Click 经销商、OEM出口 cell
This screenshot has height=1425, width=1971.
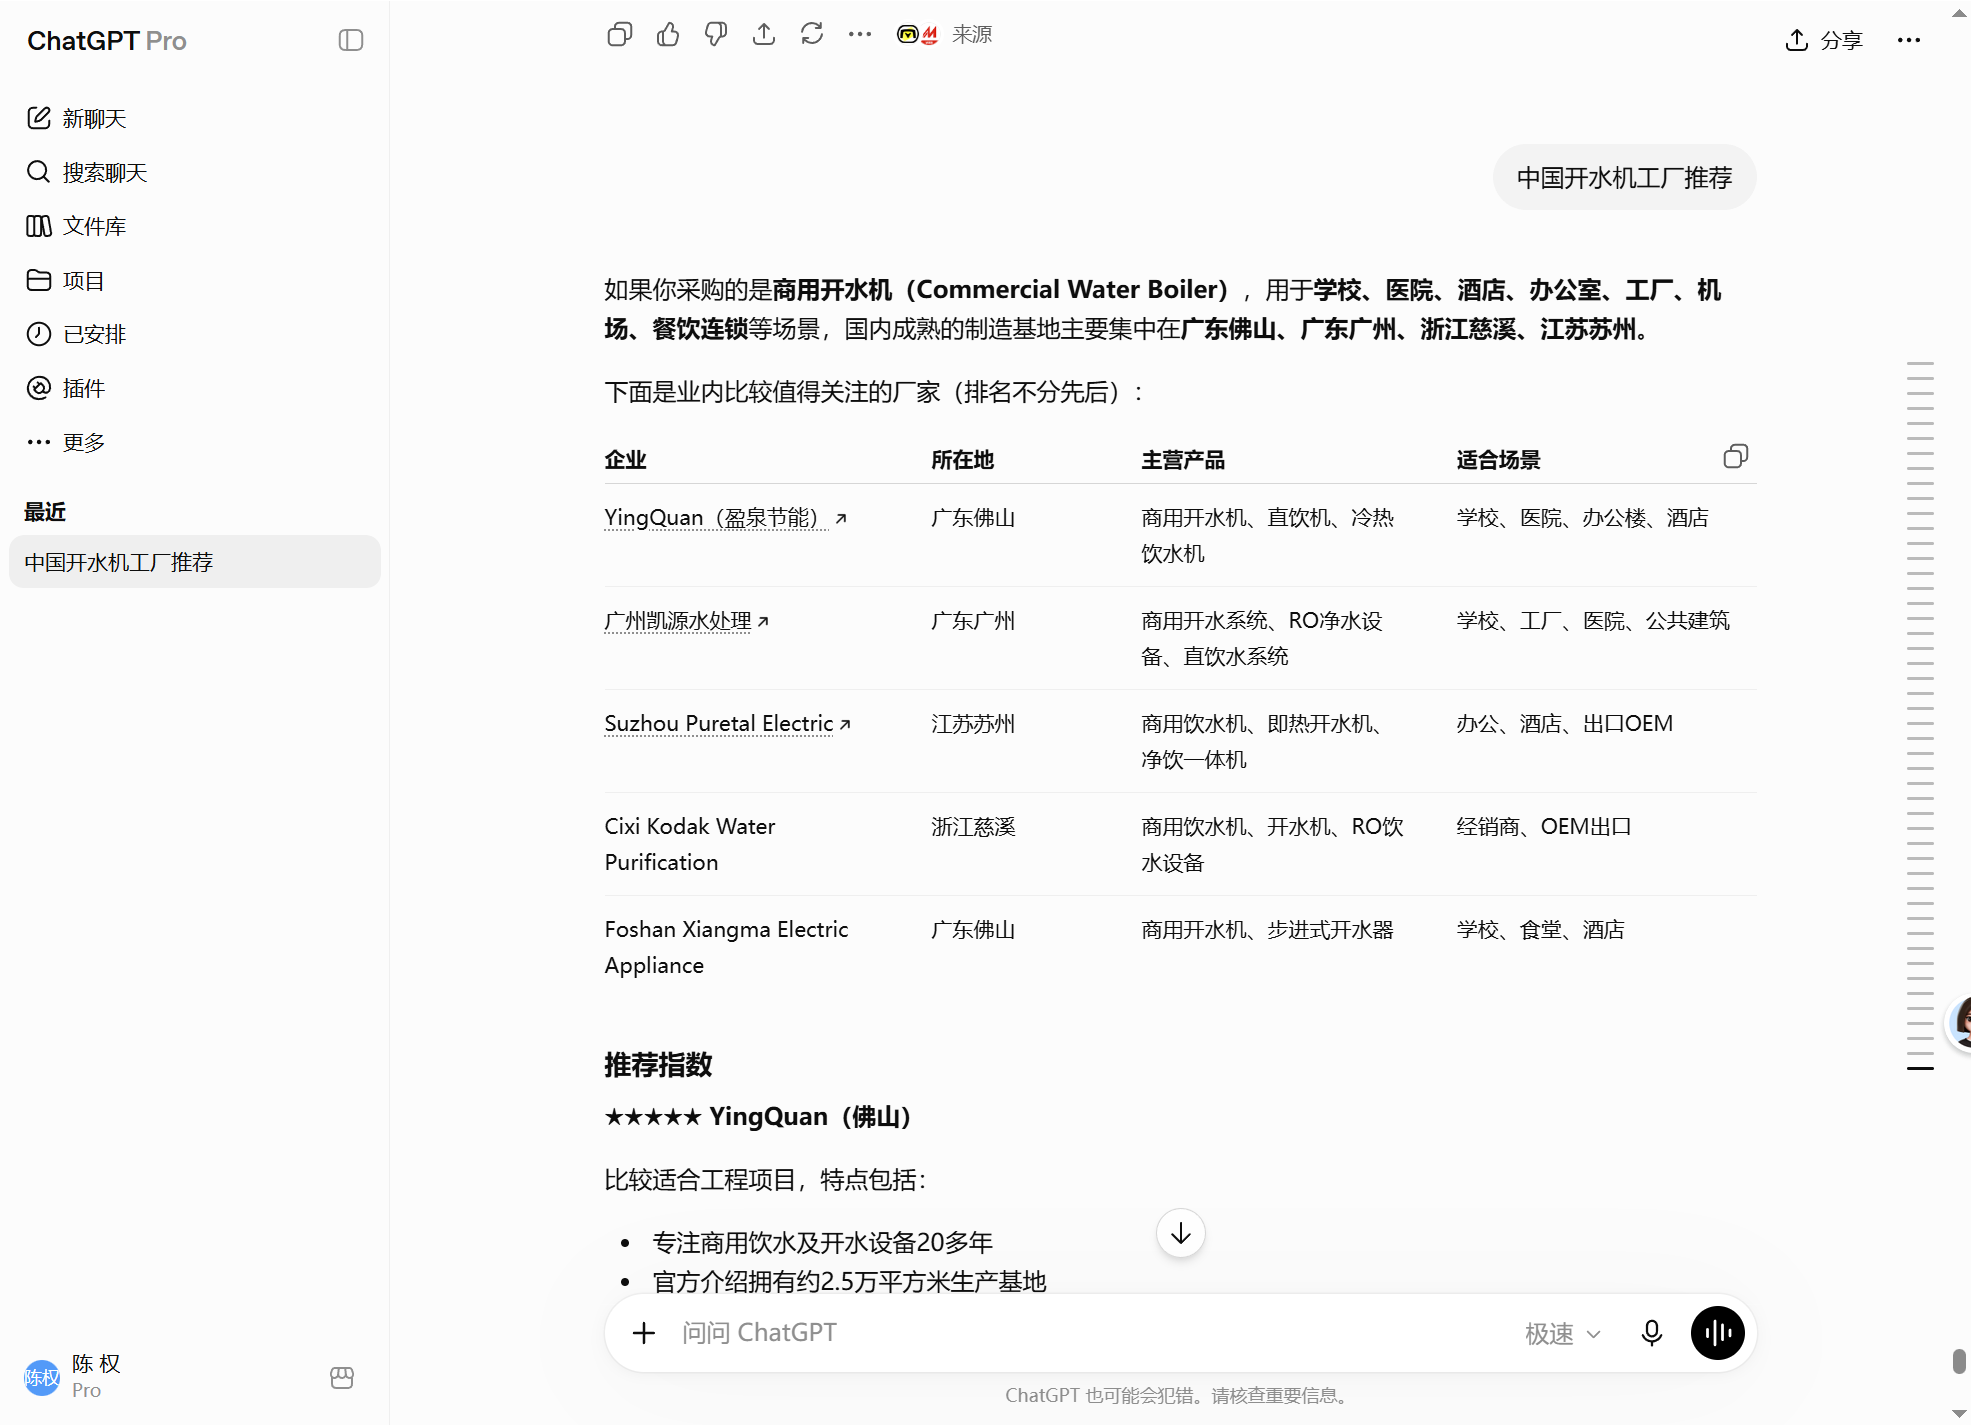1543,827
